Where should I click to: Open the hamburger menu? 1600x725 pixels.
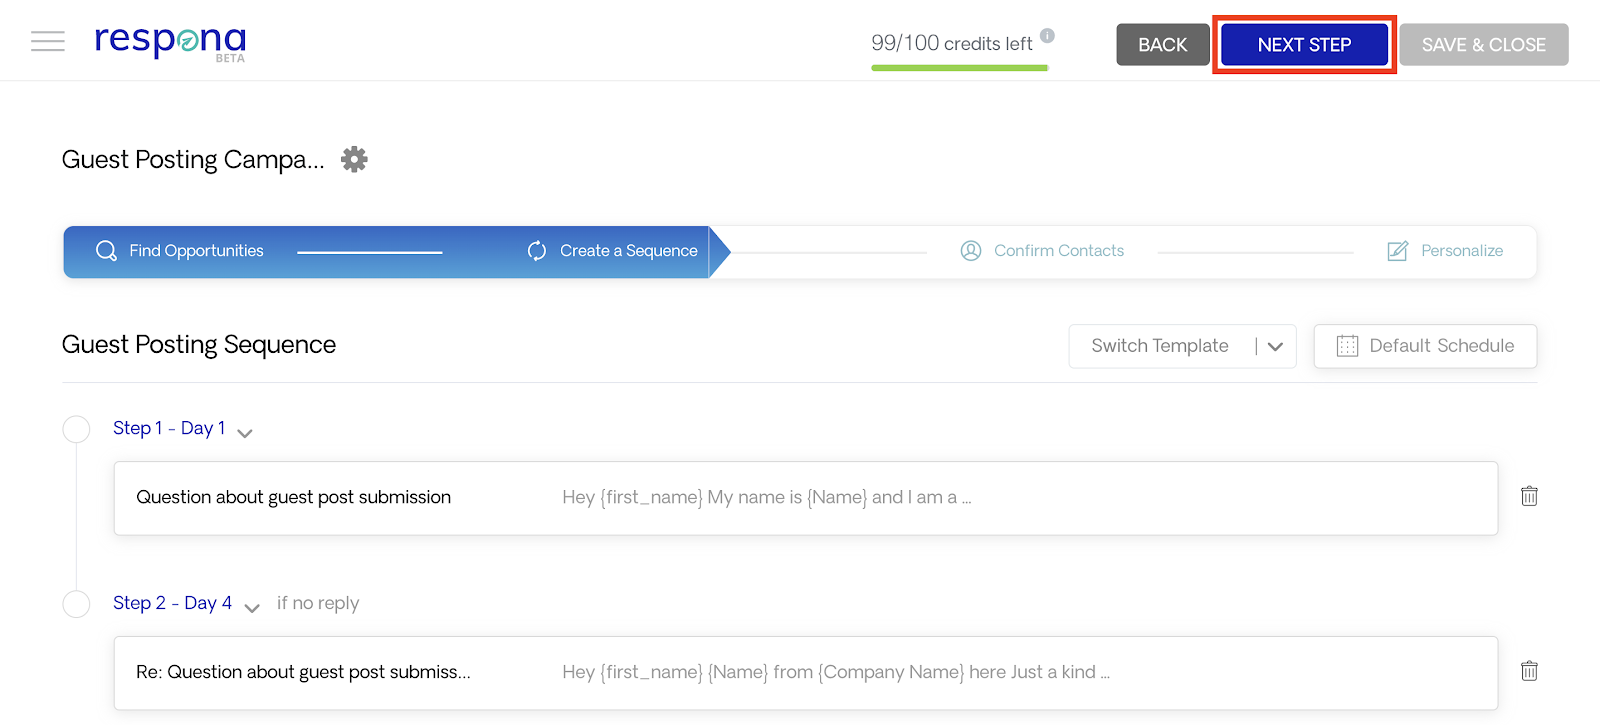48,41
